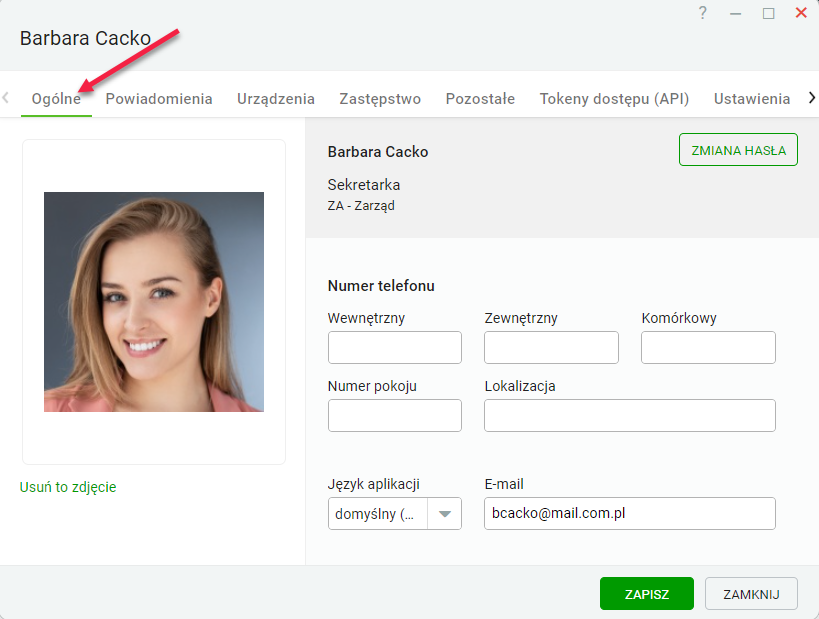Click into the Numer pokoju field

click(394, 415)
